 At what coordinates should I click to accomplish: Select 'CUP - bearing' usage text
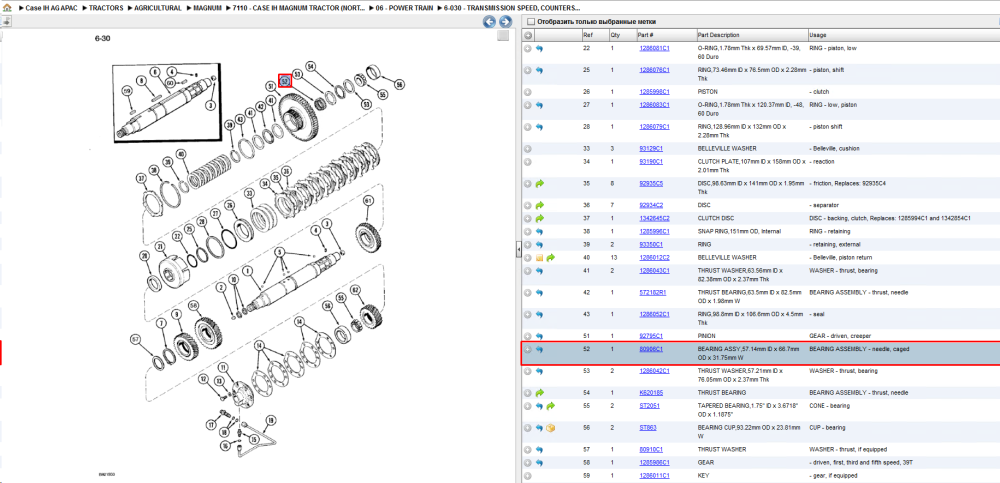tap(828, 427)
